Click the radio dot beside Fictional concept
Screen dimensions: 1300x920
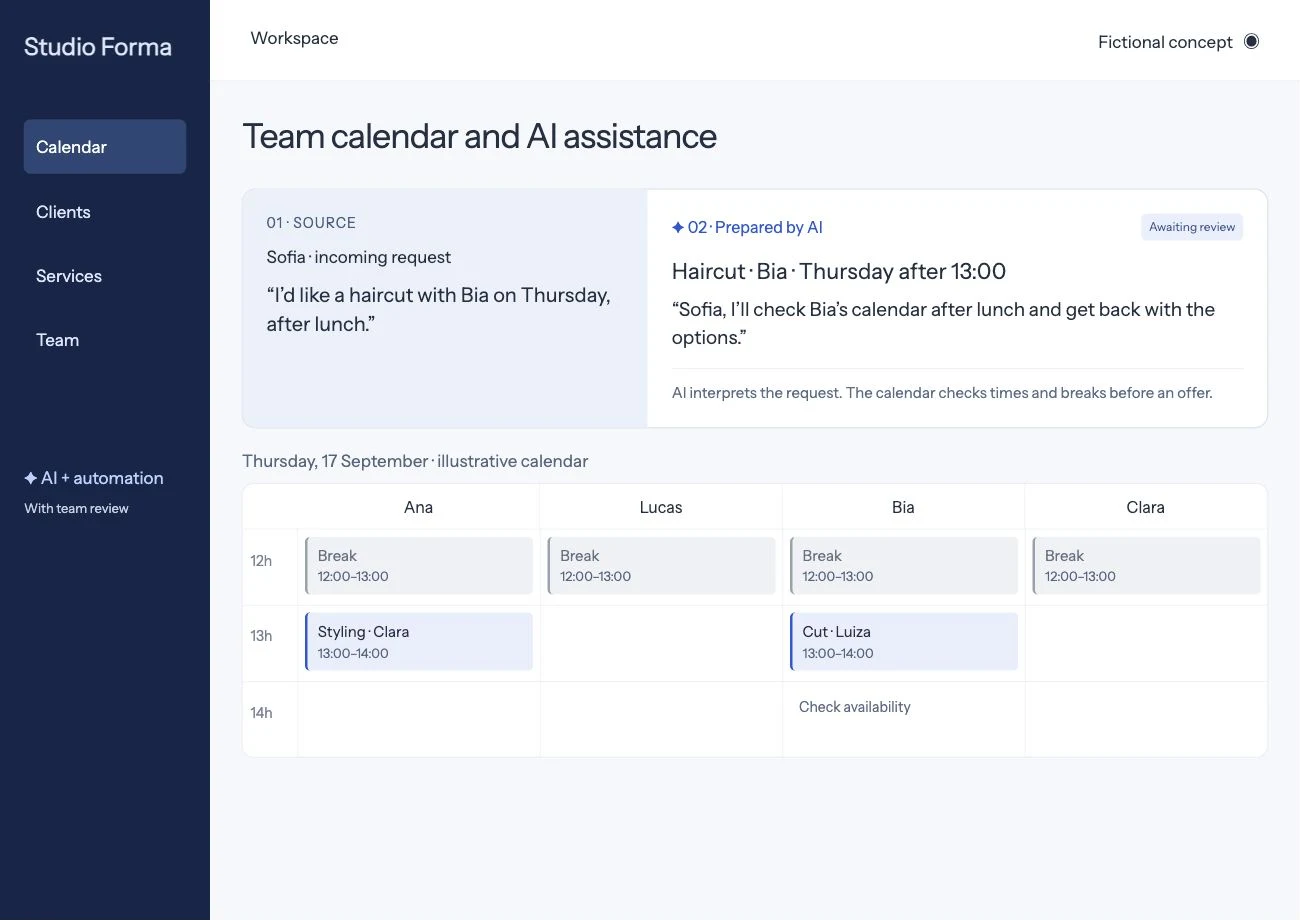click(x=1251, y=41)
